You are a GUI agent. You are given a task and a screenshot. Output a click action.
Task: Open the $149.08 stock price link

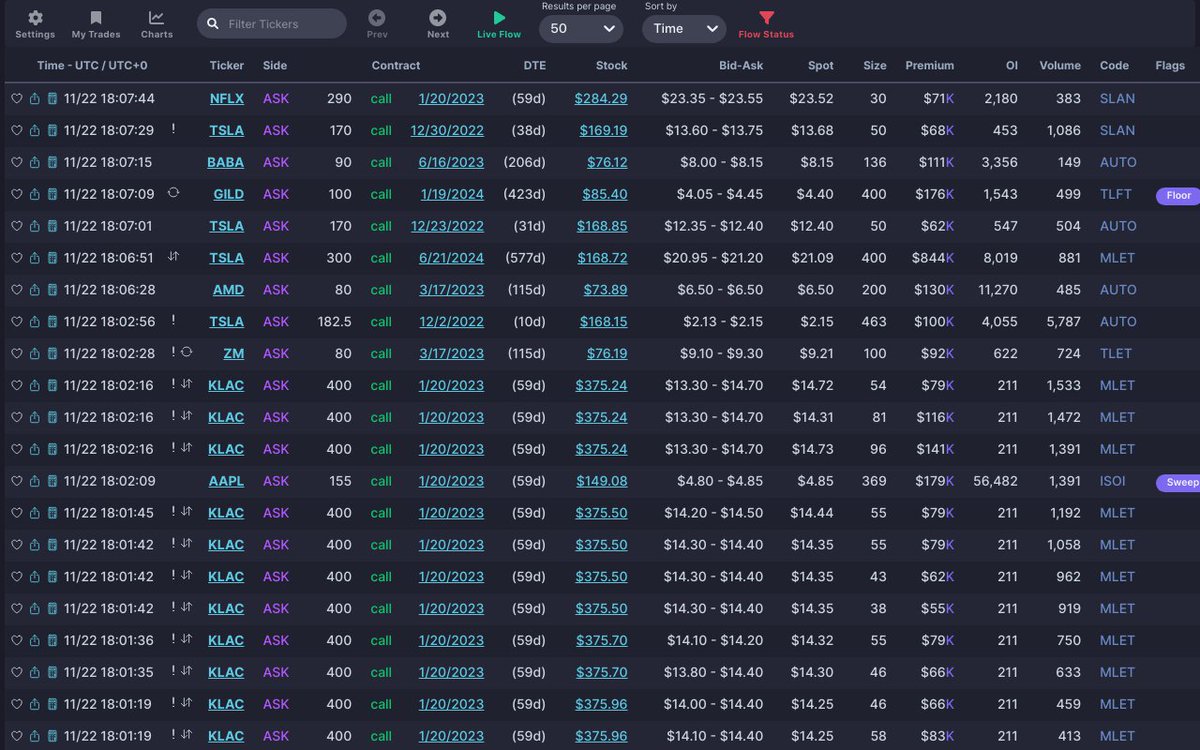[601, 481]
